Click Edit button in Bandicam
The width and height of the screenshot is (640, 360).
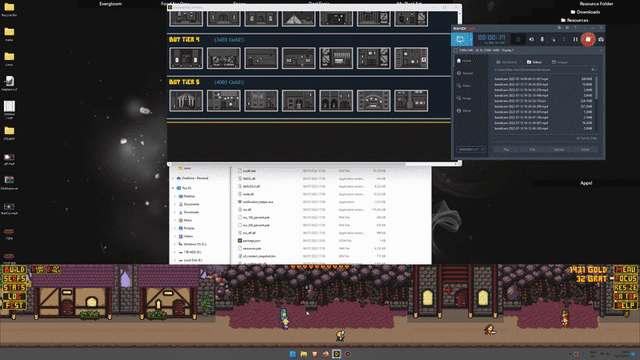[x=532, y=149]
